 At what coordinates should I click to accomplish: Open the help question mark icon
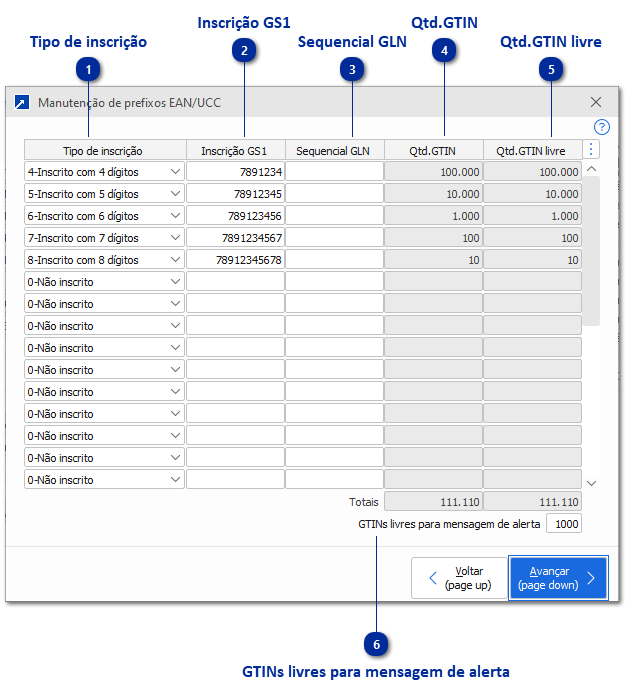[x=601, y=127]
